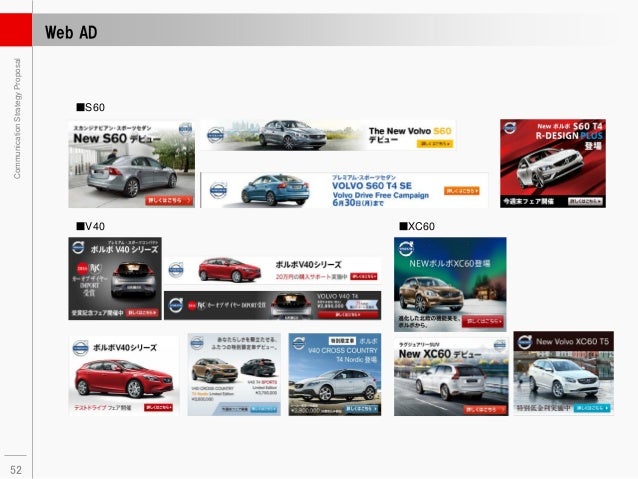638x479 pixels.
Task: Click Volvo logo in 20万円の購入サポート V40 banner
Action: click(176, 270)
